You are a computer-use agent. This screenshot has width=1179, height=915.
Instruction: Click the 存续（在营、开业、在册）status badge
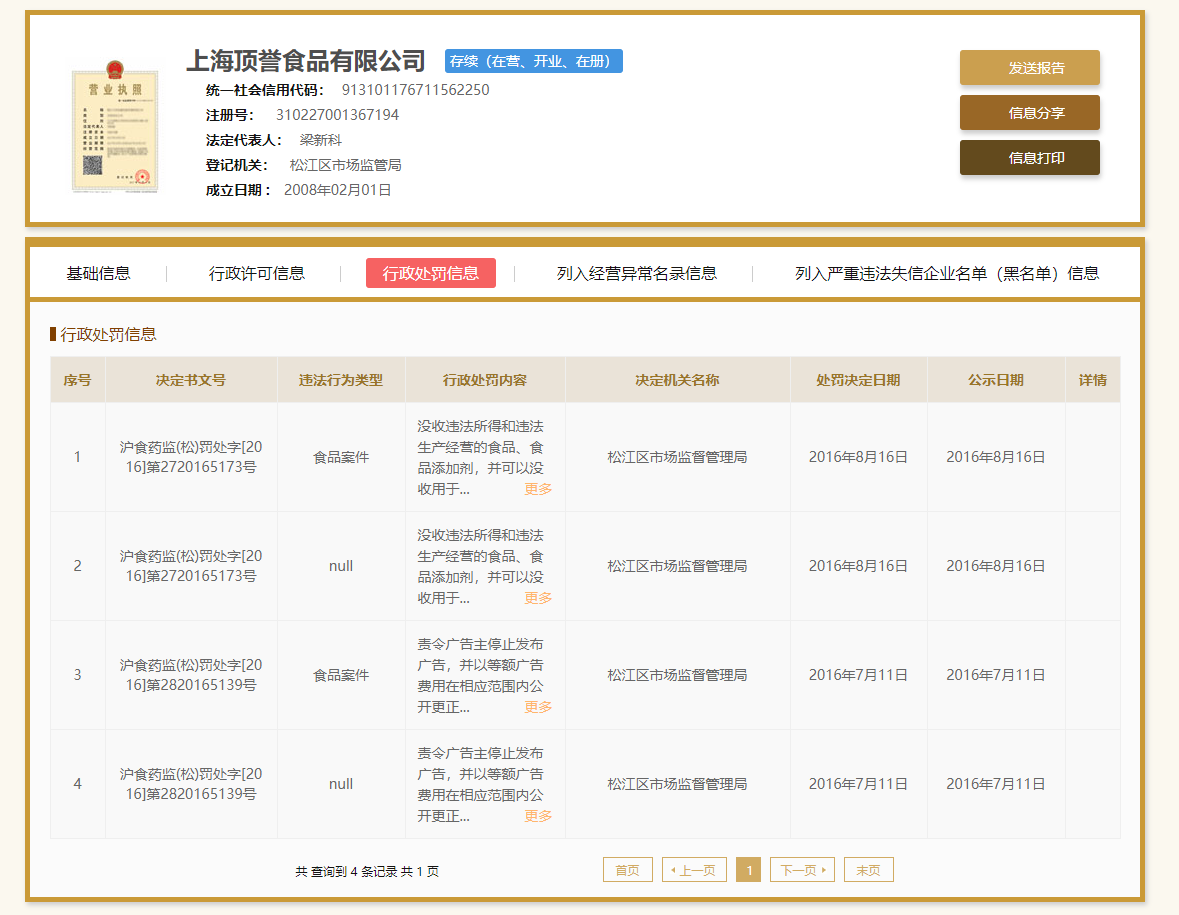pyautogui.click(x=534, y=61)
